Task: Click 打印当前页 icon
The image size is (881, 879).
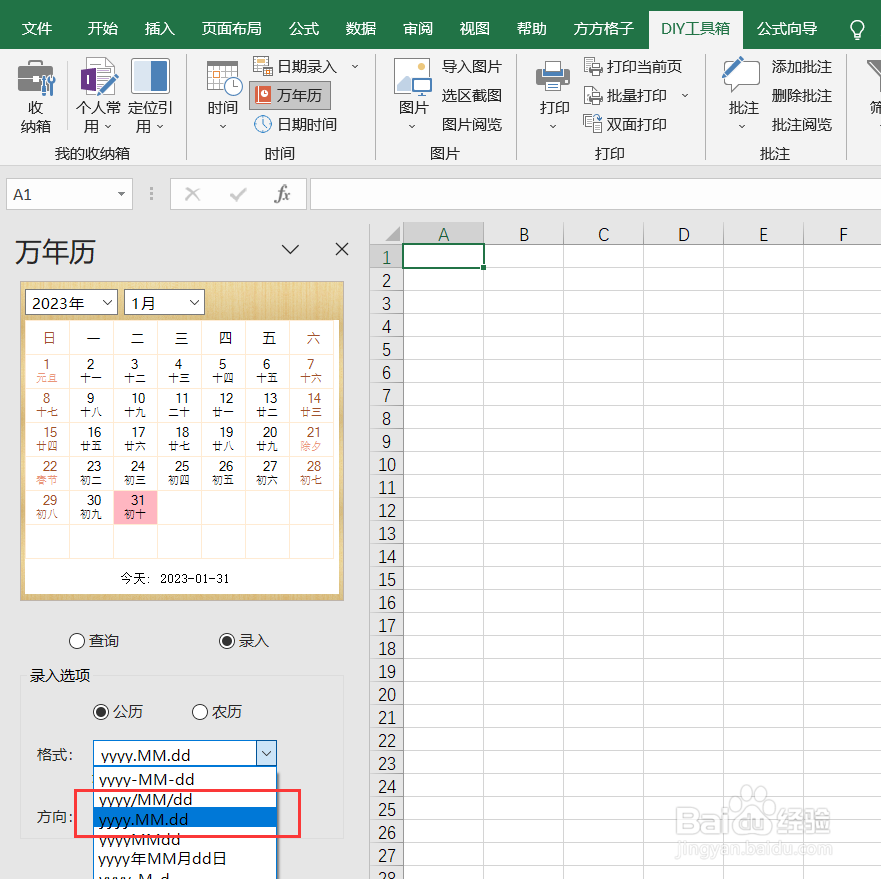Action: pyautogui.click(x=593, y=66)
